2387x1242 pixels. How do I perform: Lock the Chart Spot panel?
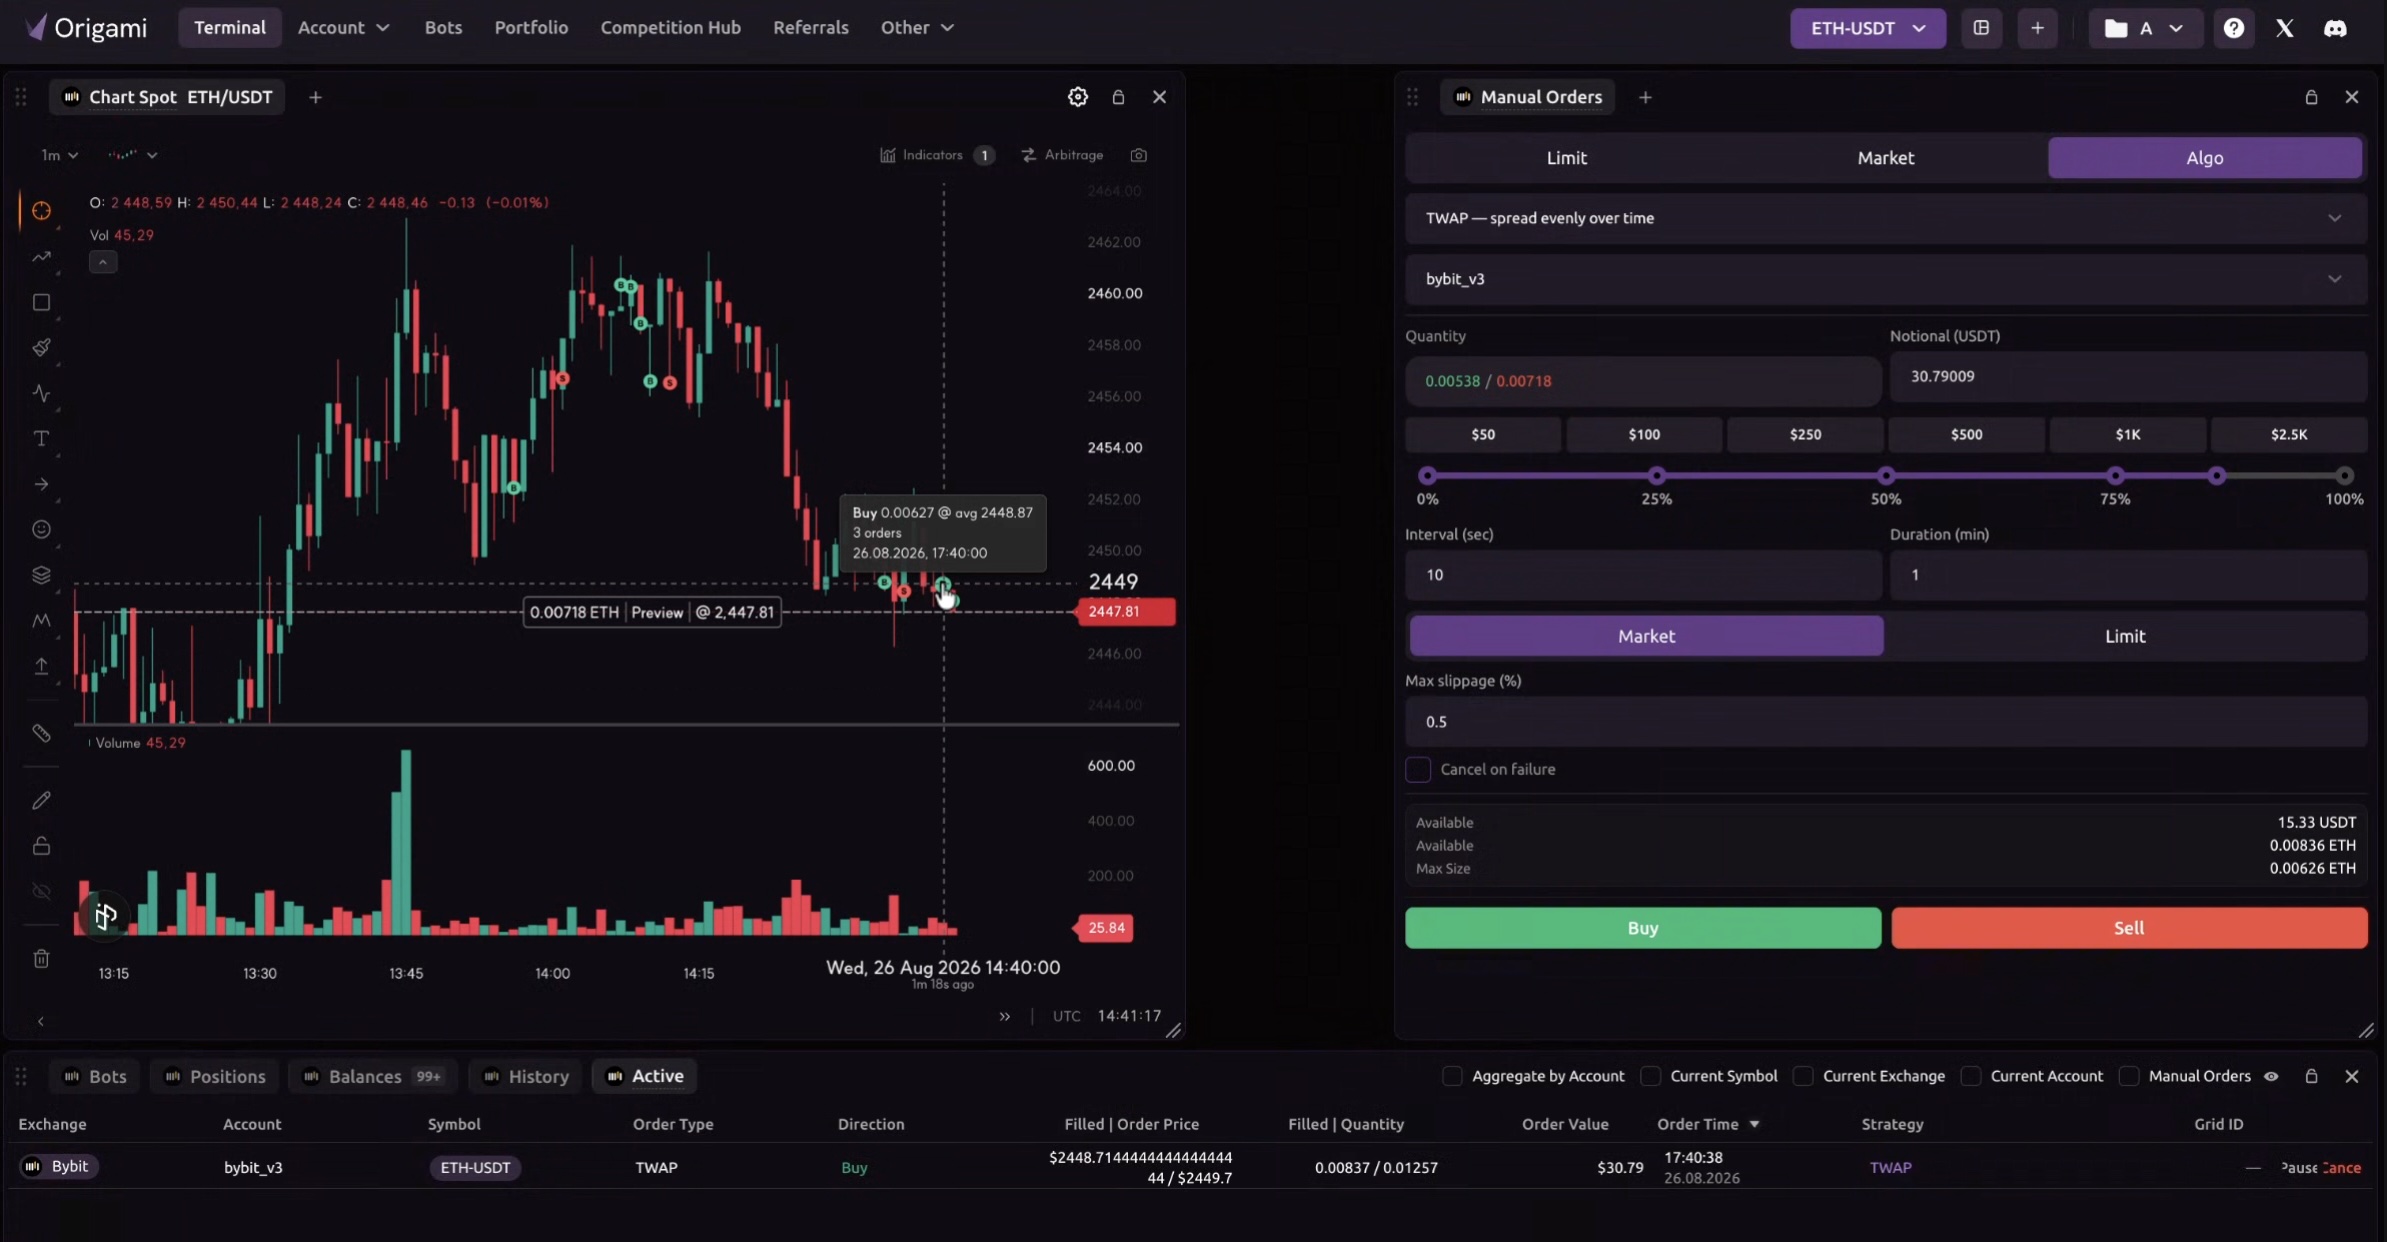[x=1118, y=97]
